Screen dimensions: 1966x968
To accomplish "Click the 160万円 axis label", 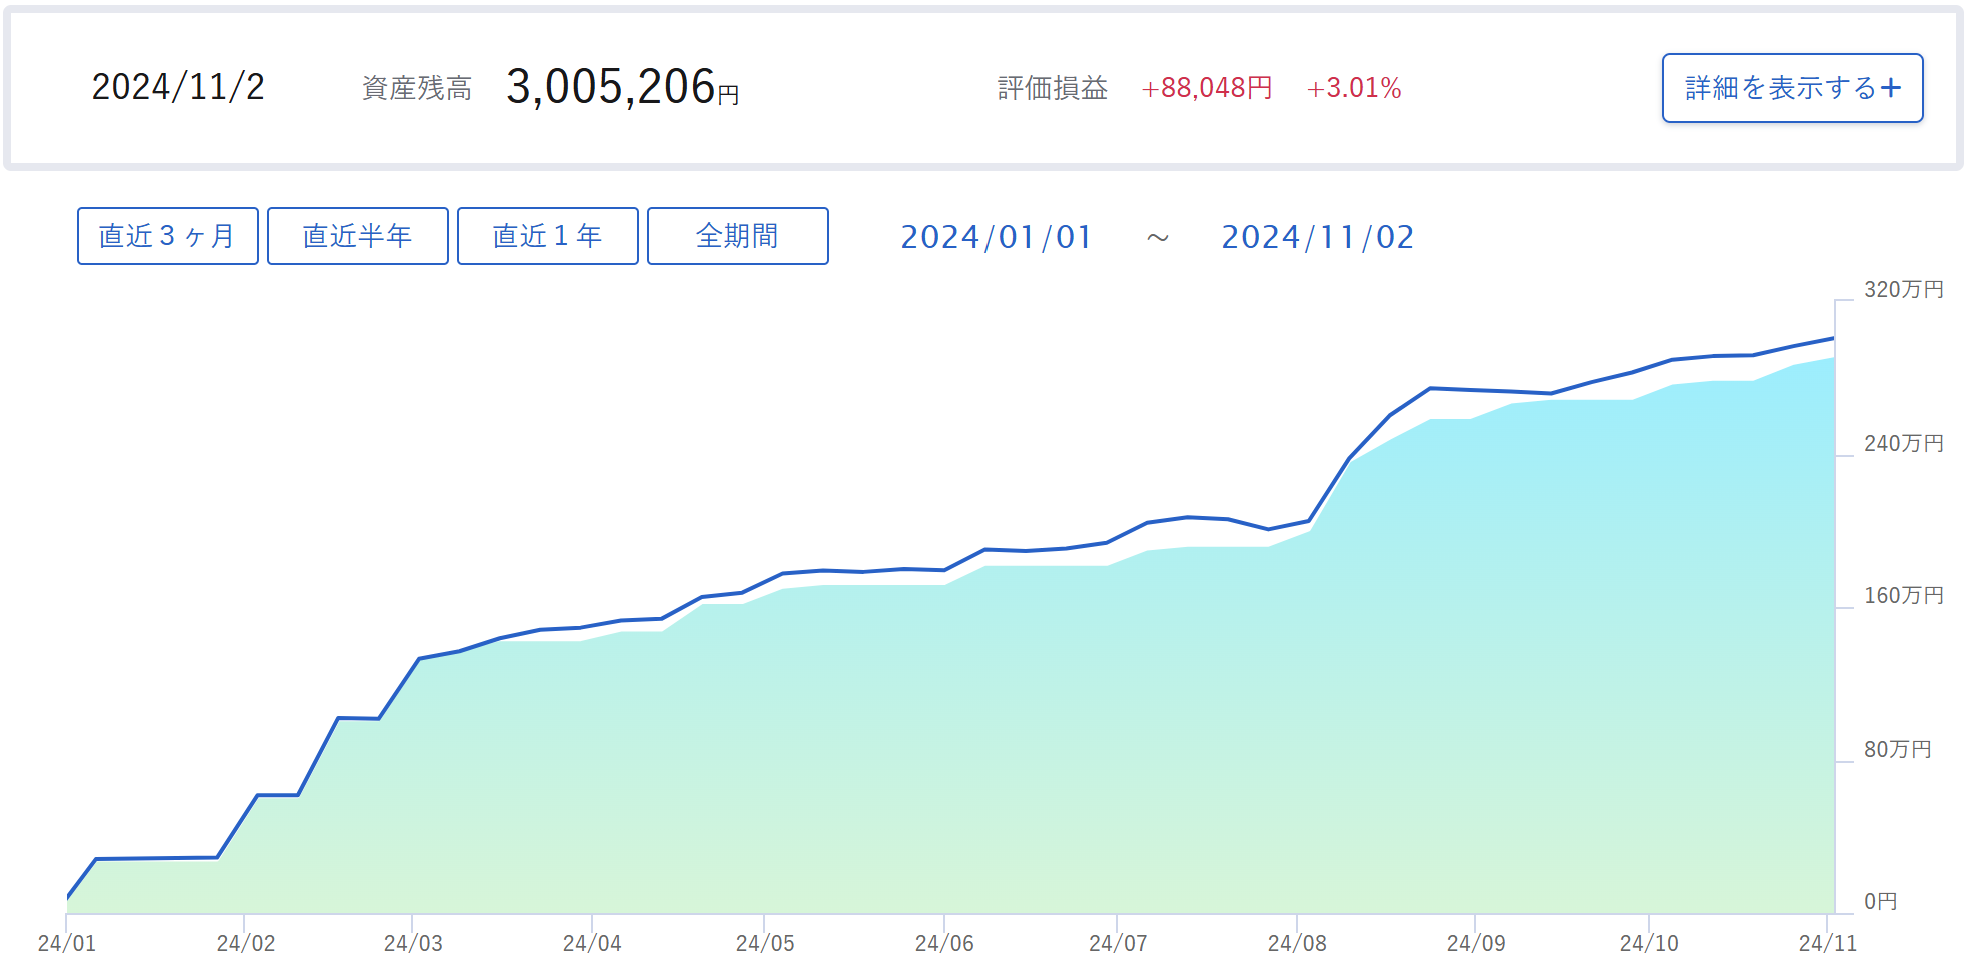I will [1904, 596].
